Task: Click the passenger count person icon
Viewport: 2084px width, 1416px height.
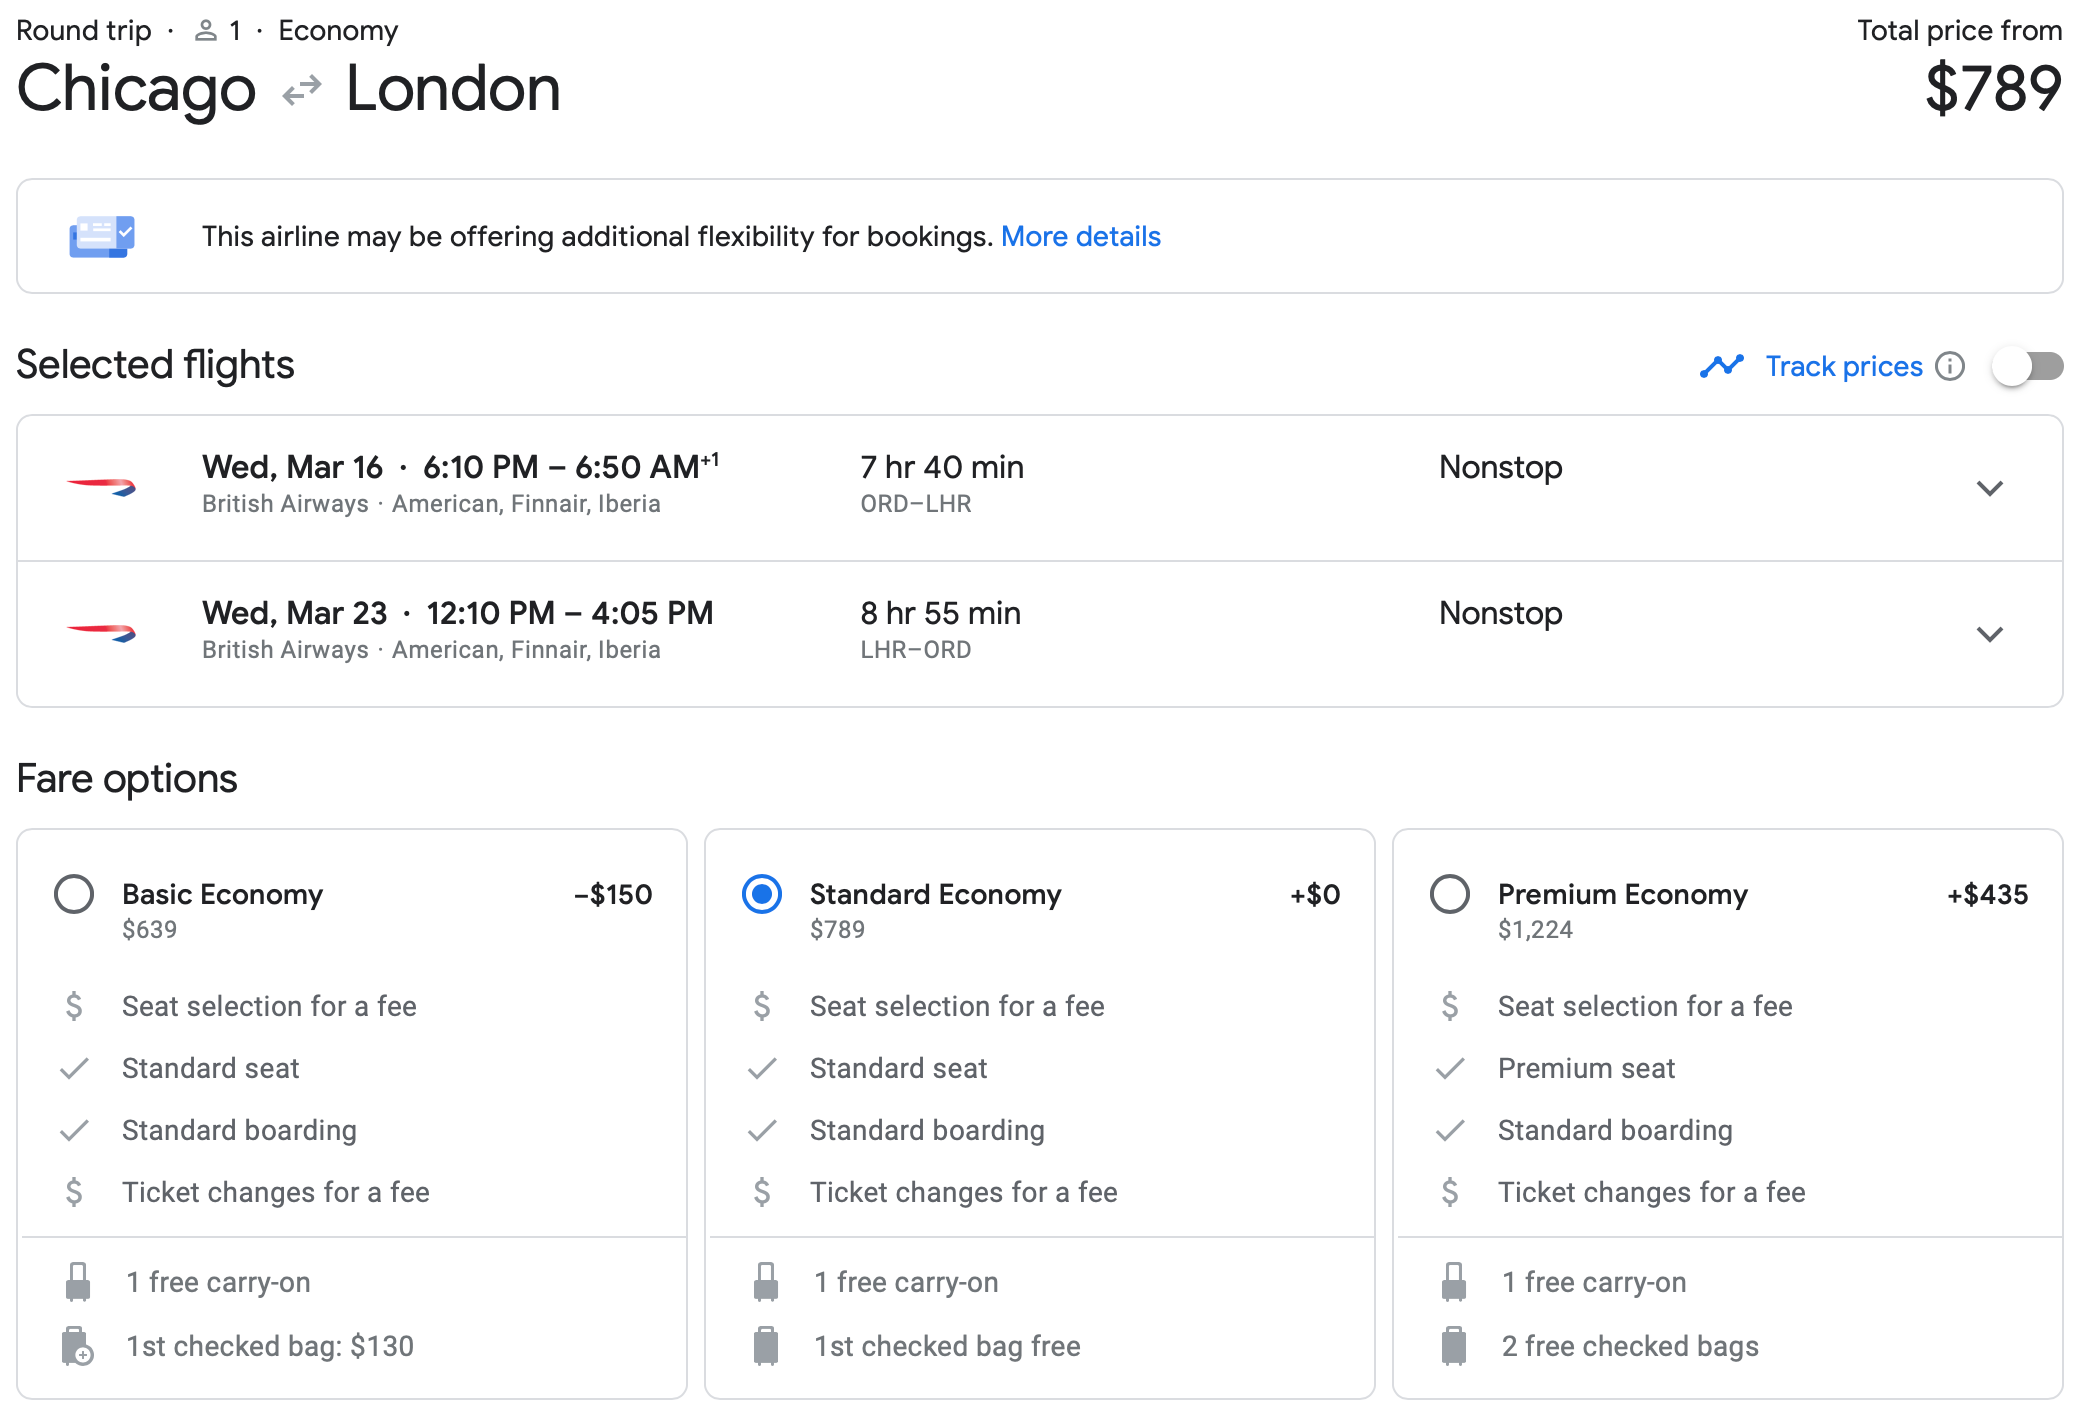Action: (x=206, y=31)
